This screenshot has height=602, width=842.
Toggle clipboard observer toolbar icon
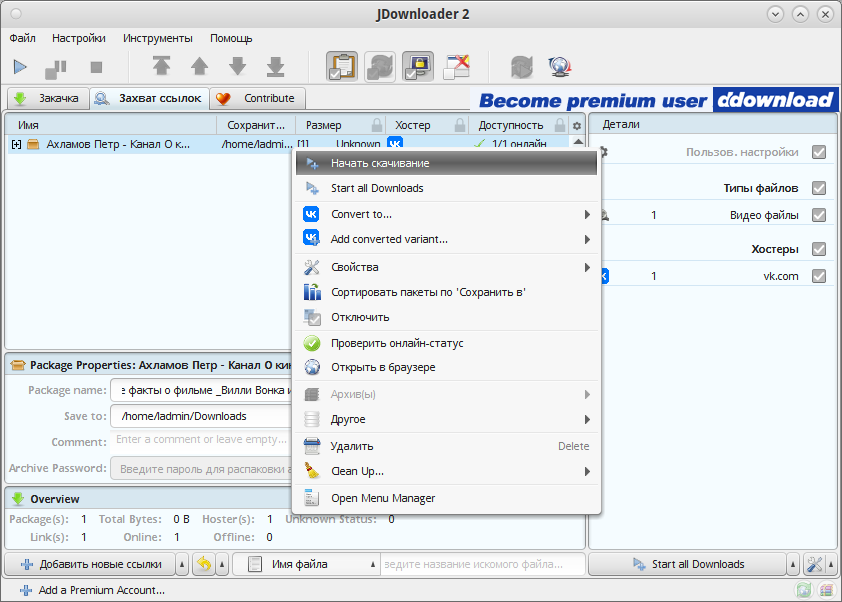[342, 67]
